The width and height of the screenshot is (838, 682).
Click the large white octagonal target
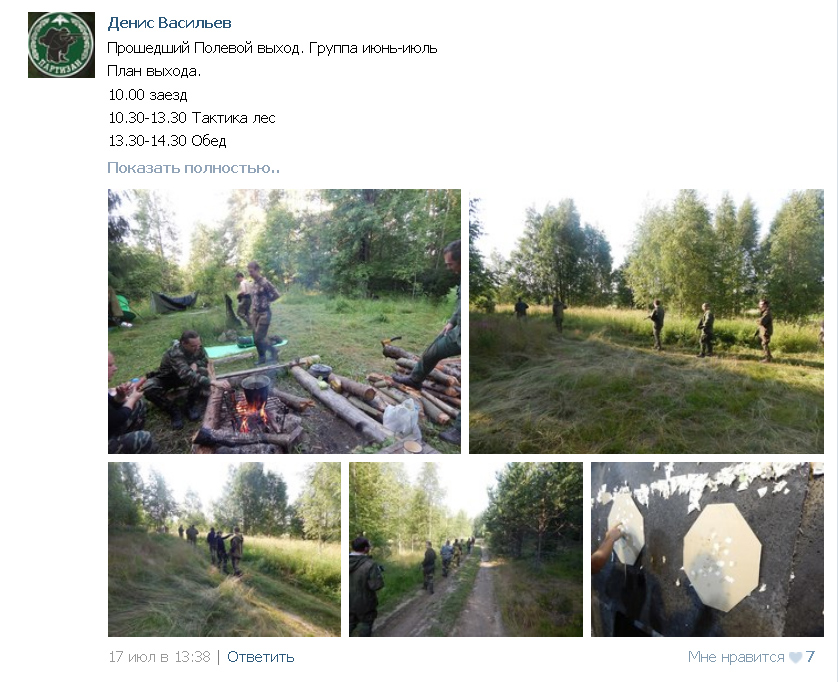(x=721, y=557)
